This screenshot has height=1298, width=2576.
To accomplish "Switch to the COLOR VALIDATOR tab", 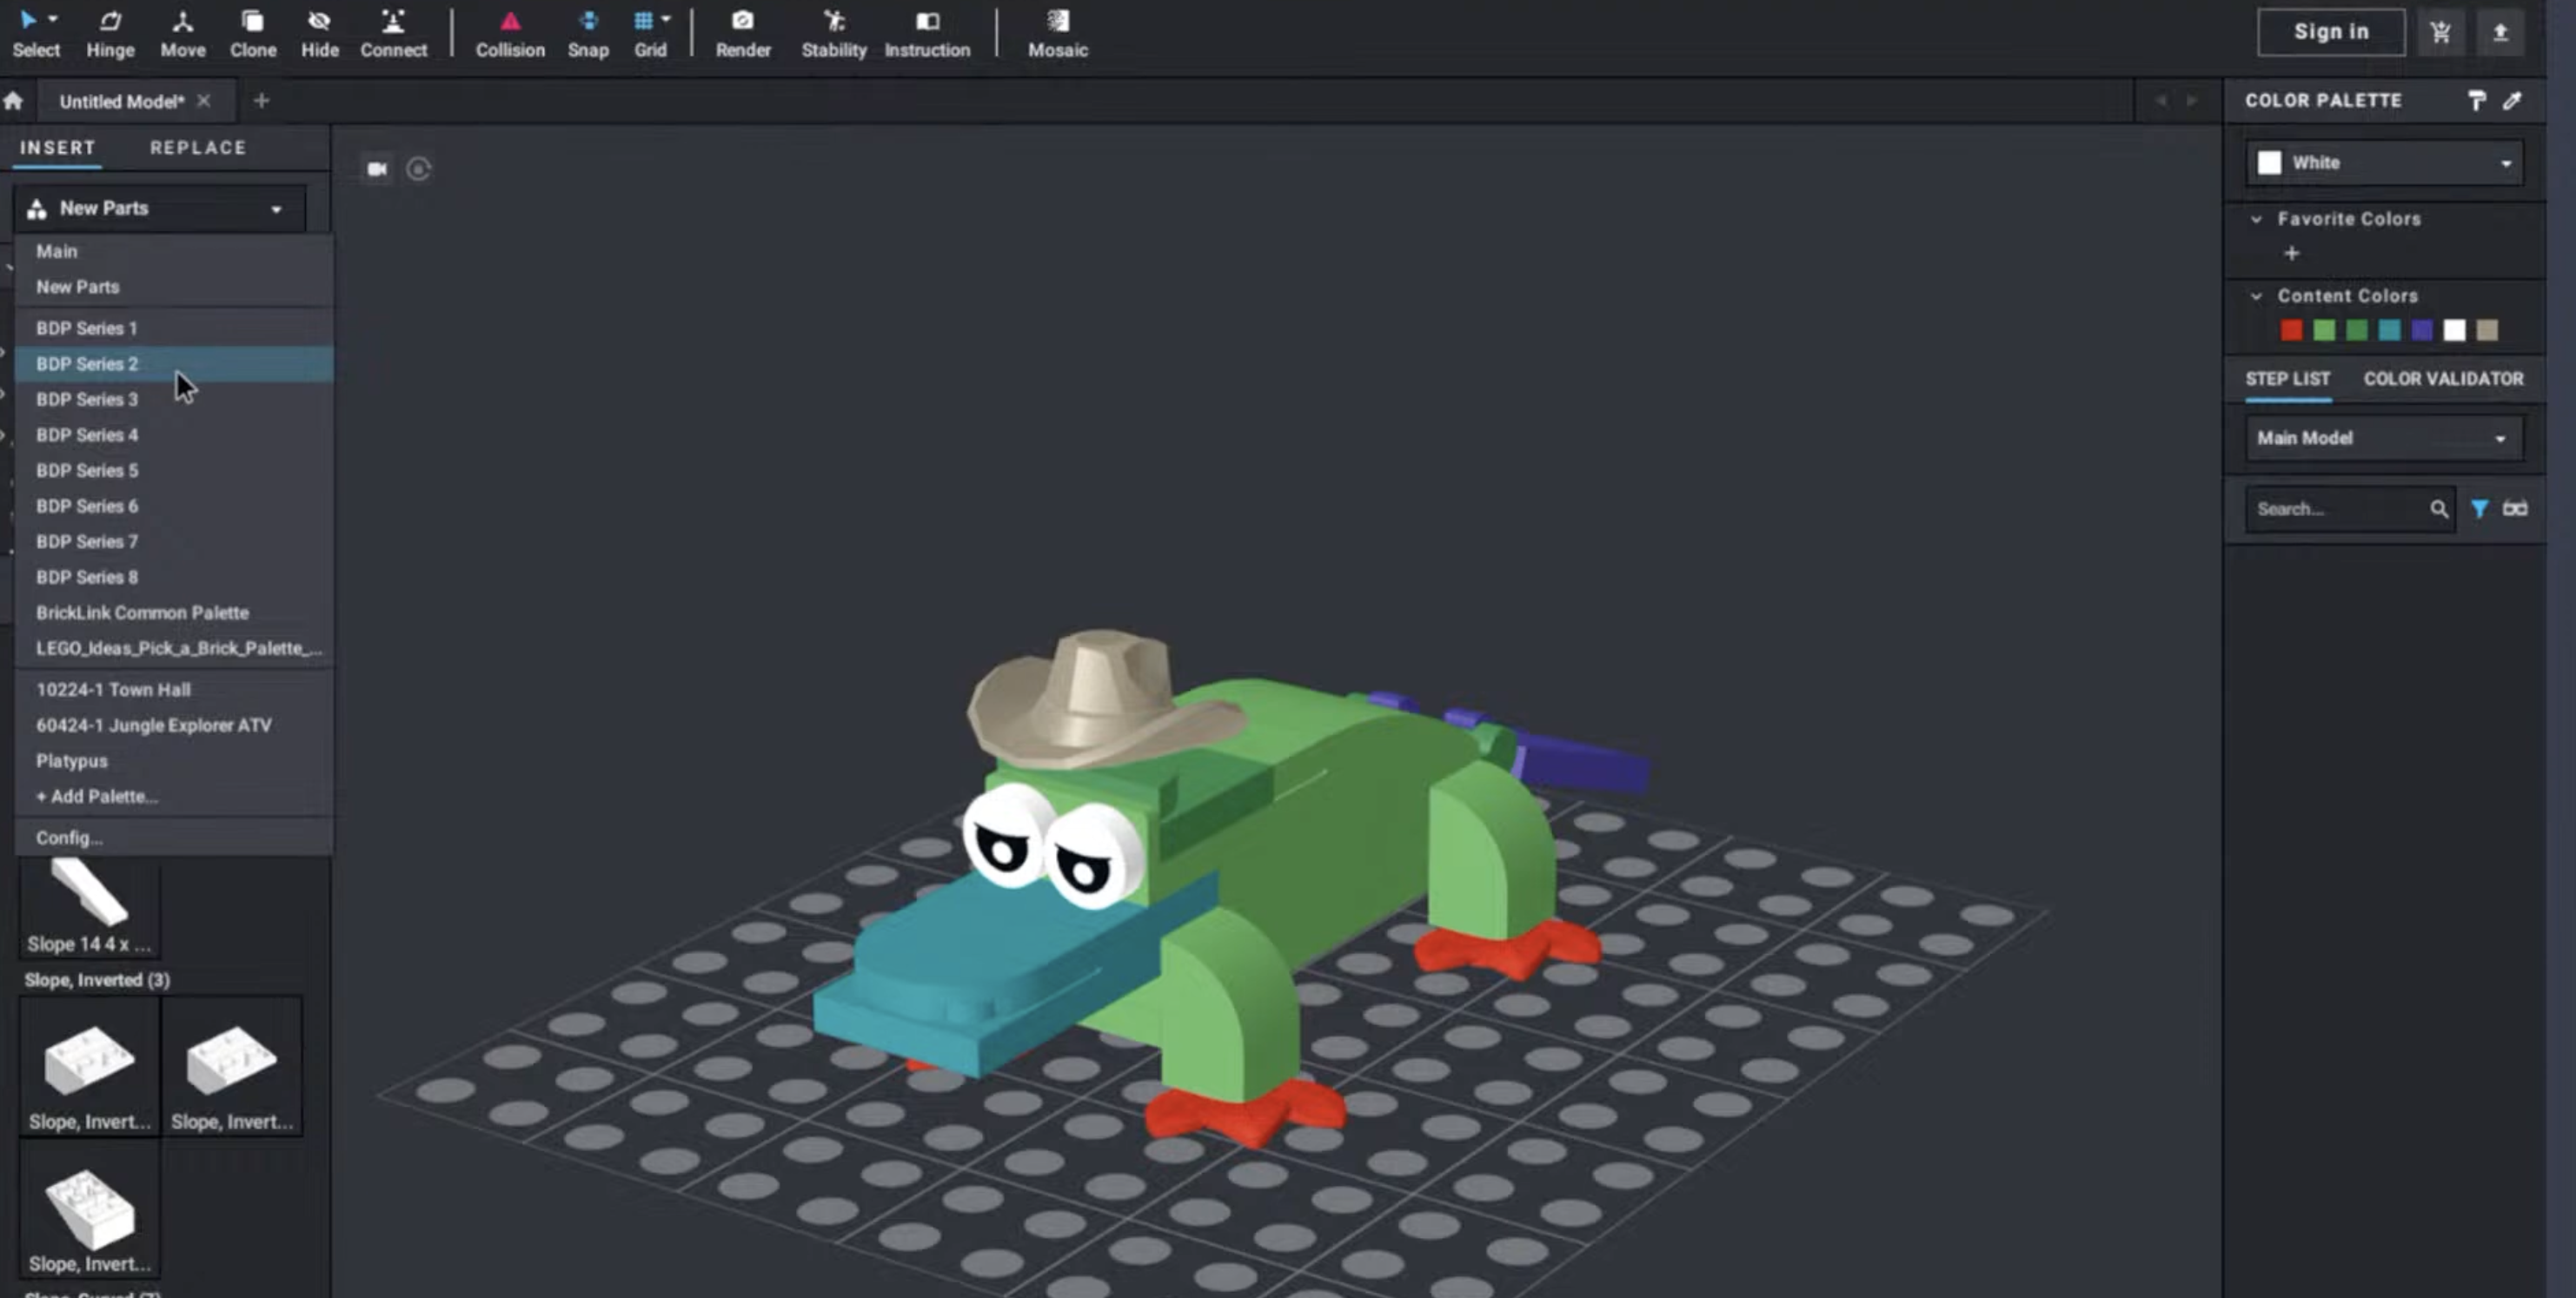I will (2443, 379).
